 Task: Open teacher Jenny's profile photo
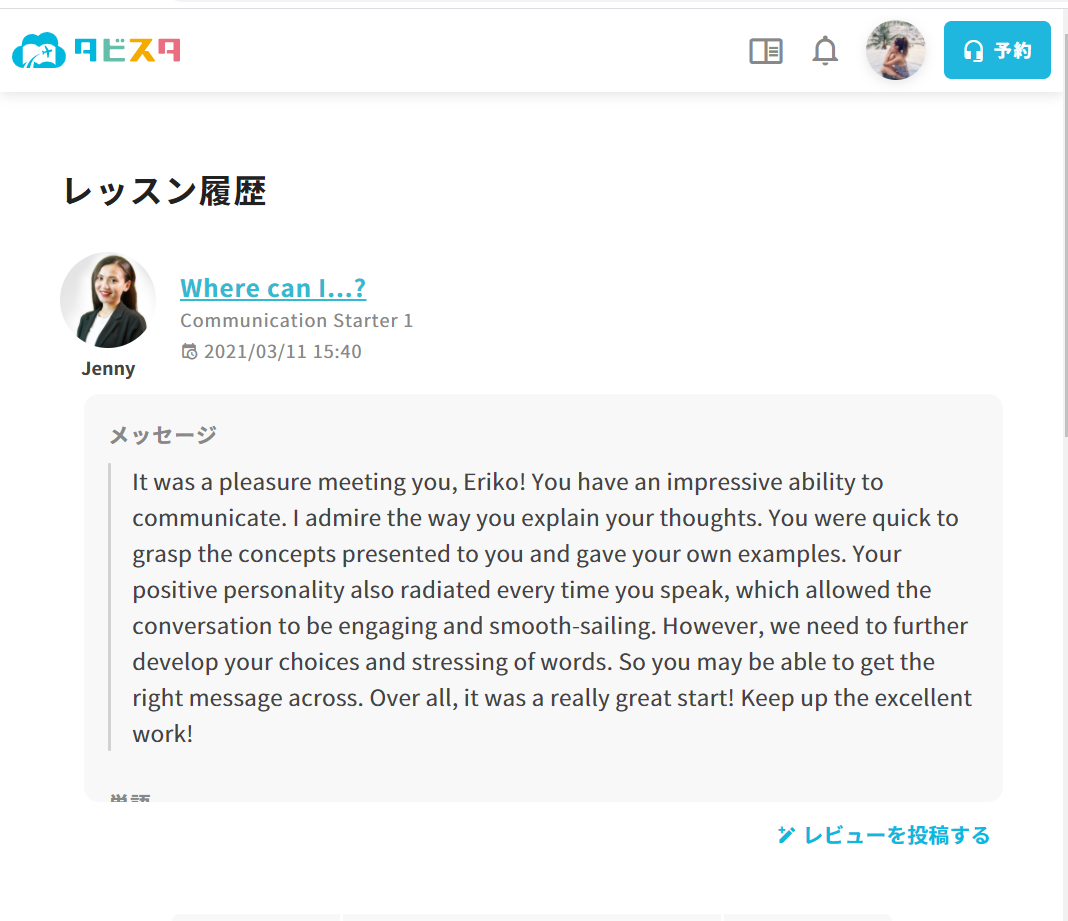tap(108, 300)
